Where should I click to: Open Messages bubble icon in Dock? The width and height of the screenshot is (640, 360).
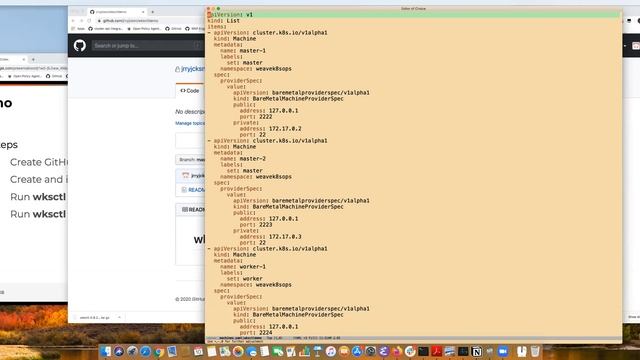coord(251,351)
